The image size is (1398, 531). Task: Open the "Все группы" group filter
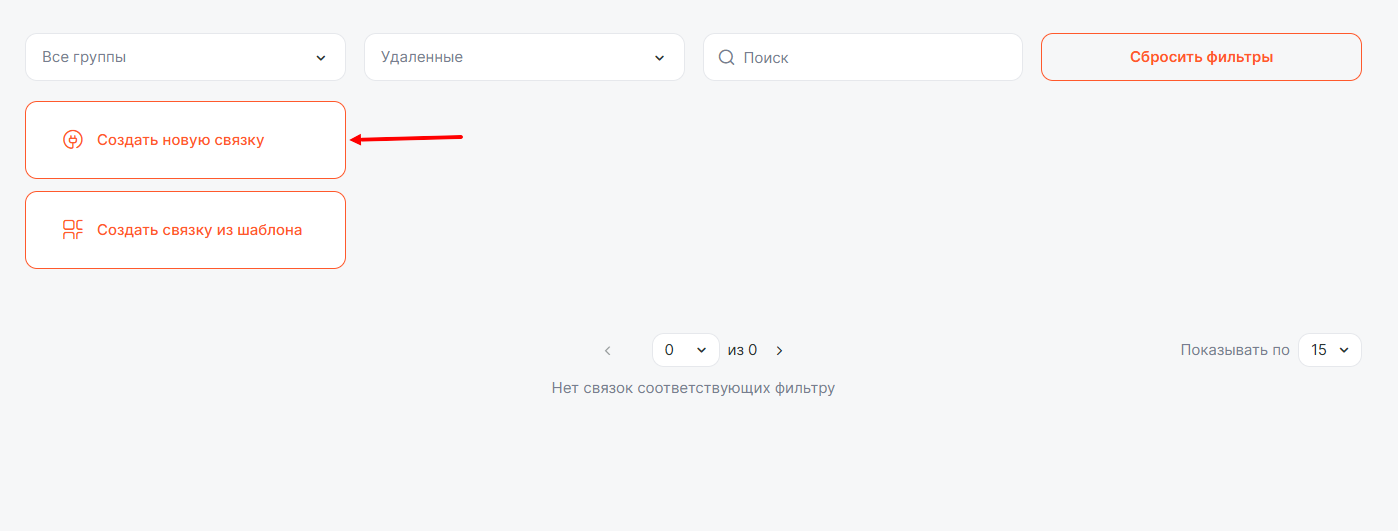[185, 57]
